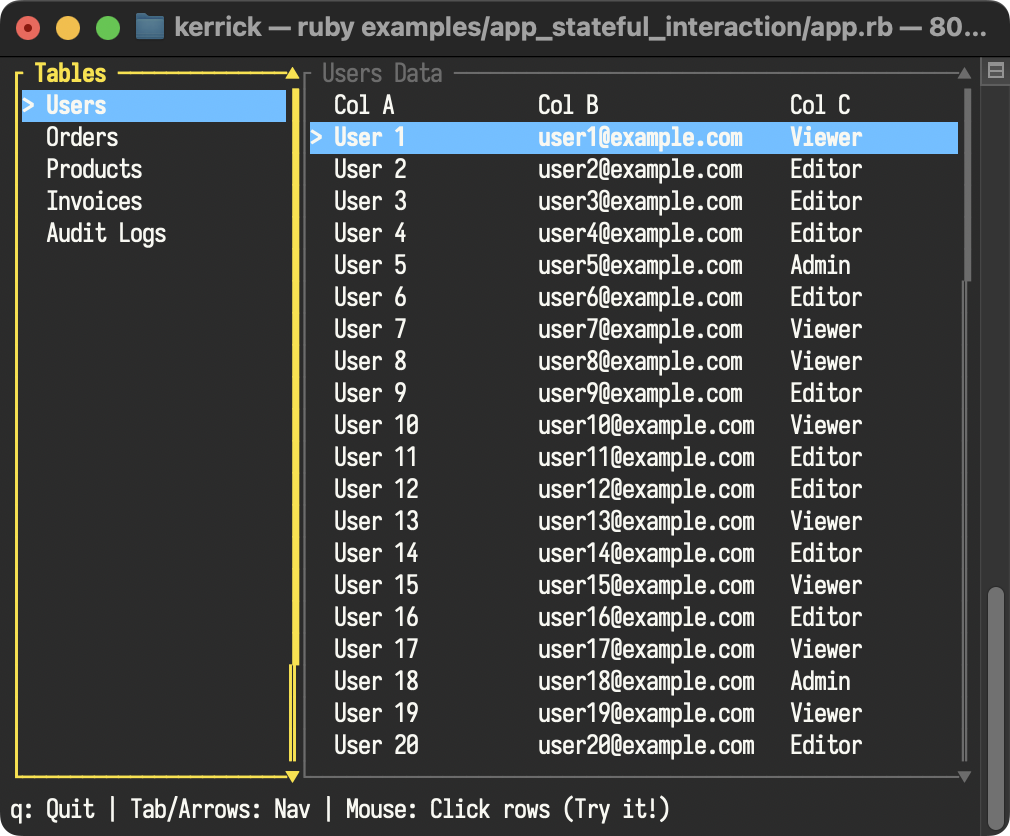Click the User 8 cell
The image size is (1010, 836).
[370, 361]
